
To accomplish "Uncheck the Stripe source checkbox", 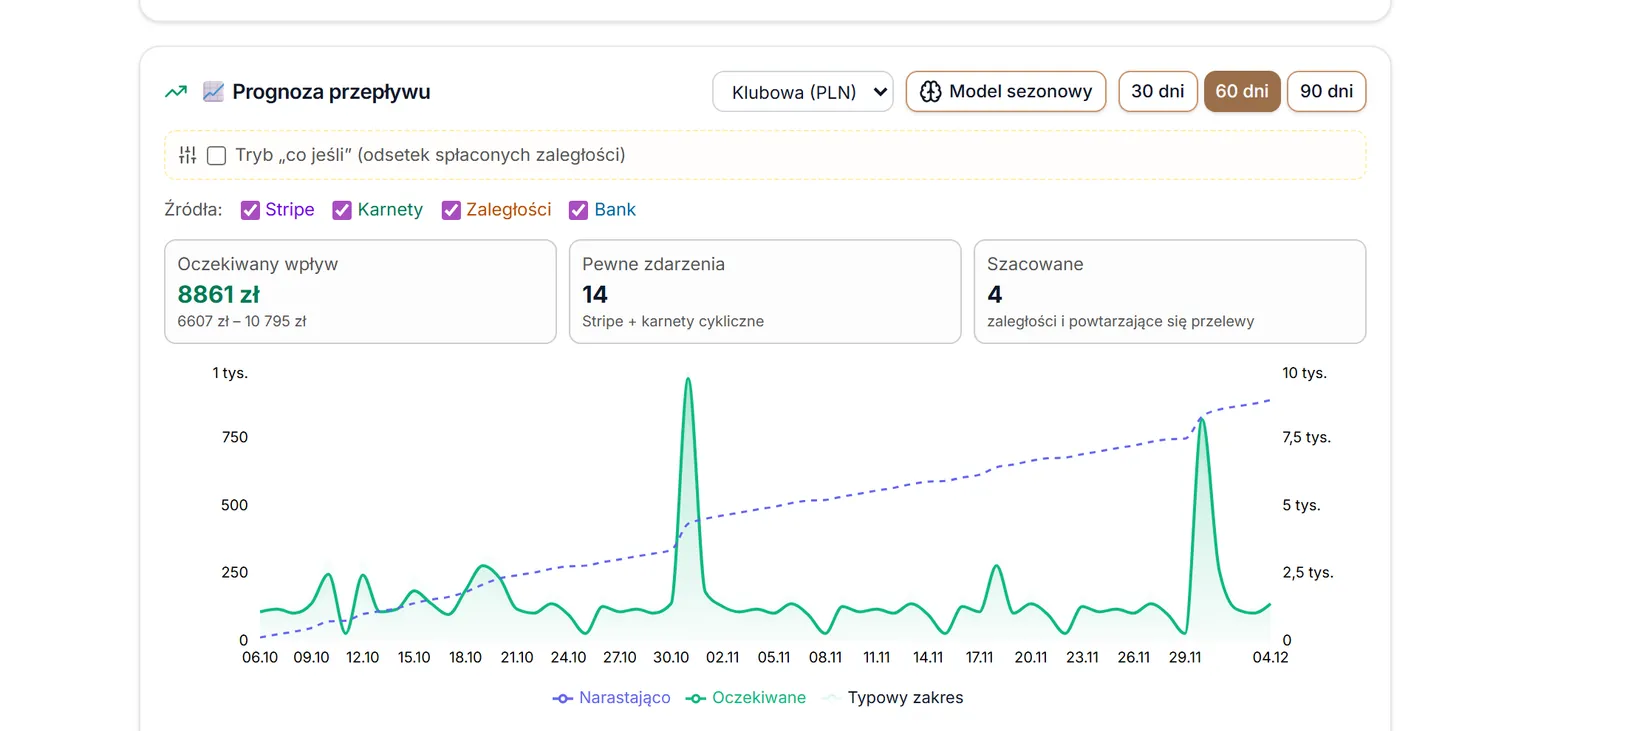I will 250,210.
